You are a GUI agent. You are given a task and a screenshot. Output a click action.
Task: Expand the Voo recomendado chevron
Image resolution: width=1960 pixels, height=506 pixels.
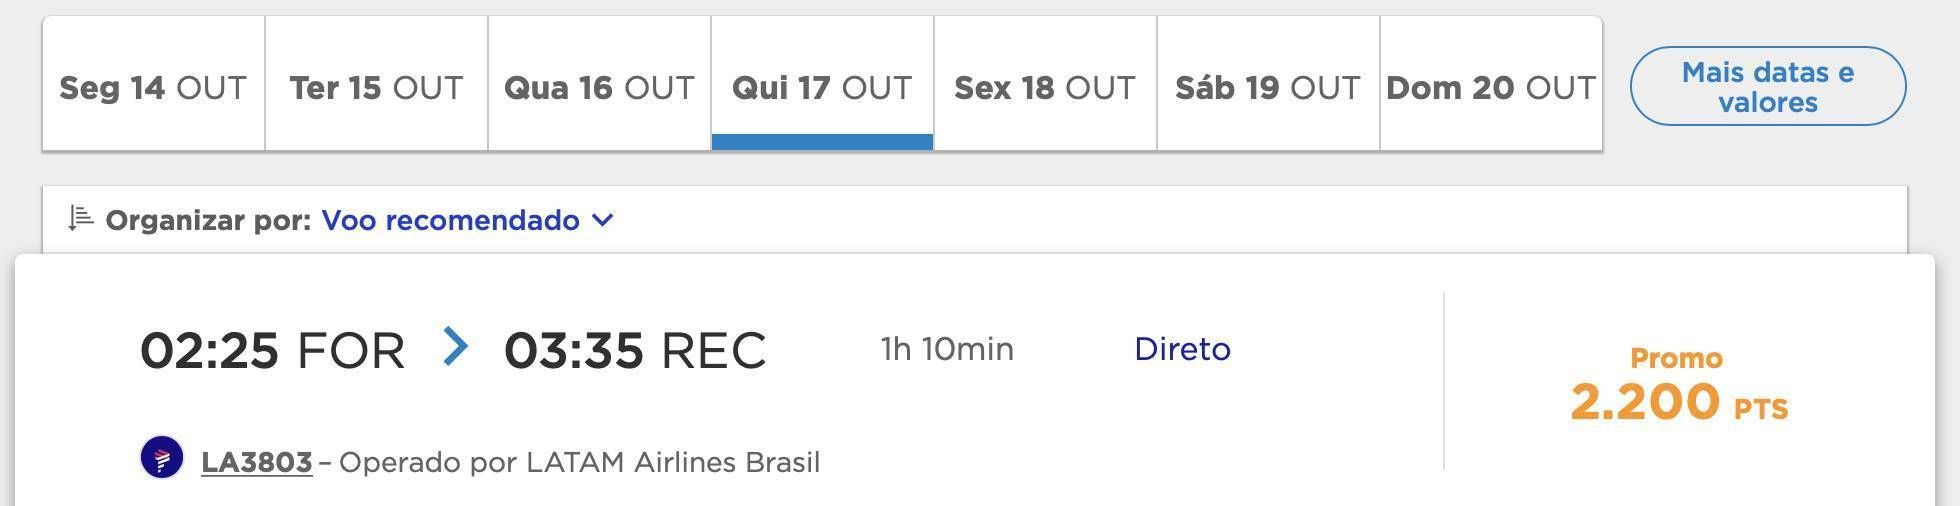(602, 220)
